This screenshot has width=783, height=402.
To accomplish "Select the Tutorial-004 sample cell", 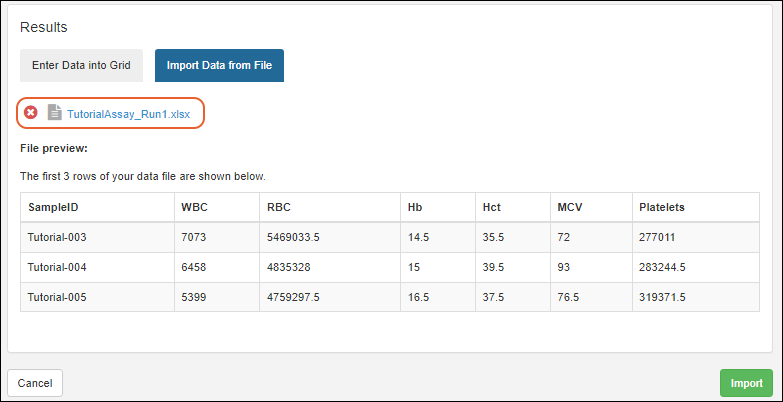I will pos(62,267).
